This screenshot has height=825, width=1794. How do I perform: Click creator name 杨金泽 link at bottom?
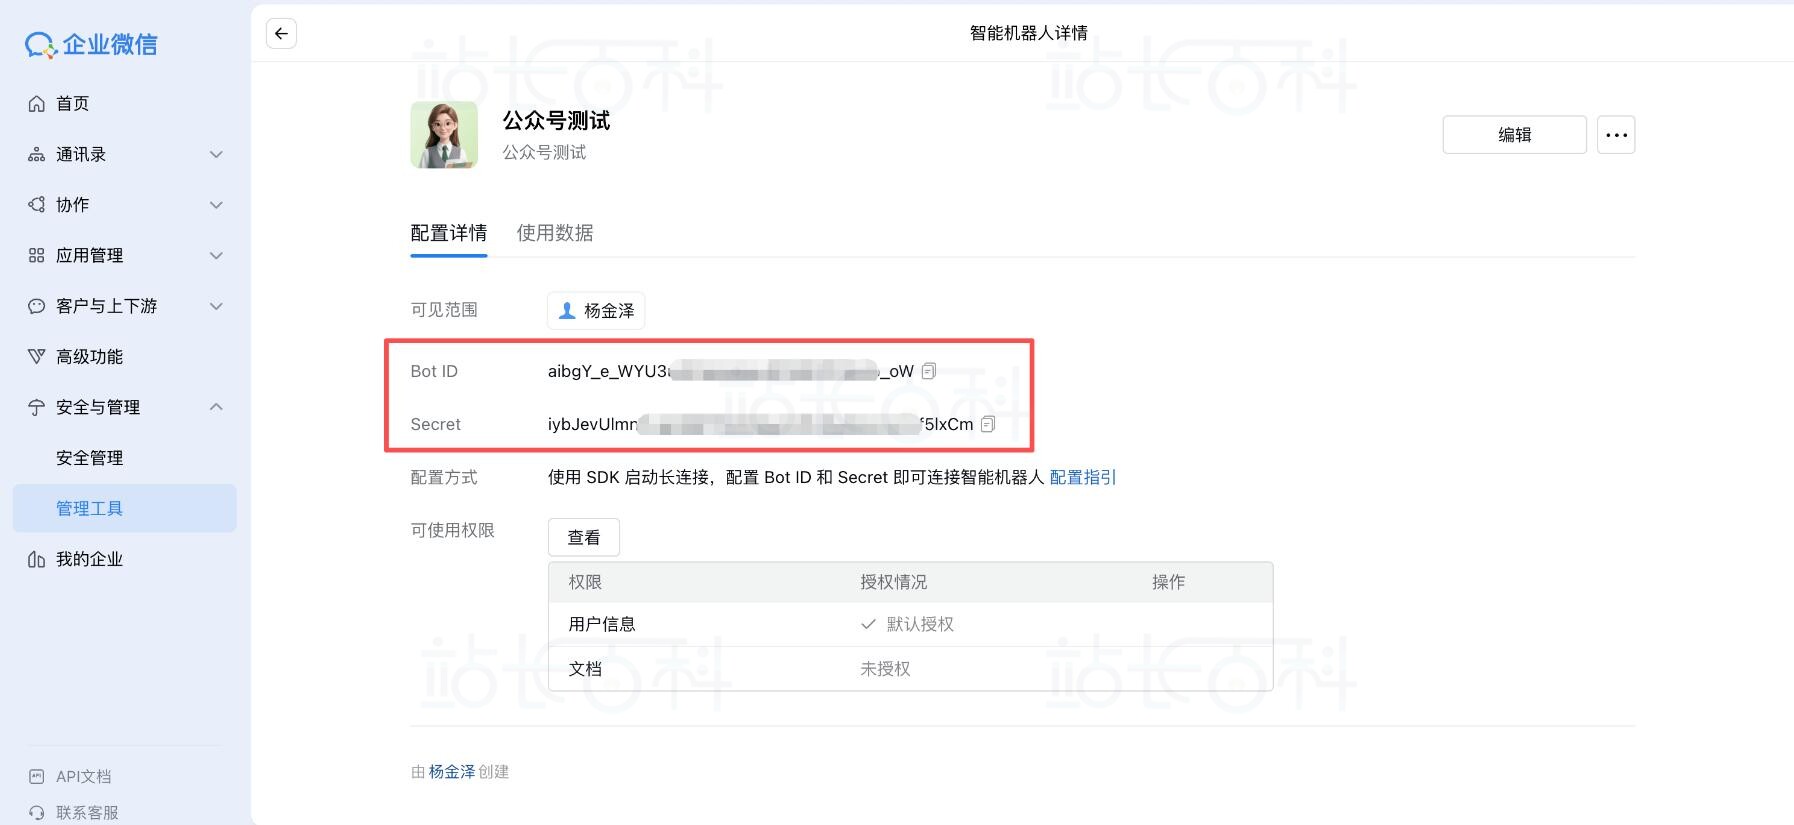coord(452,772)
